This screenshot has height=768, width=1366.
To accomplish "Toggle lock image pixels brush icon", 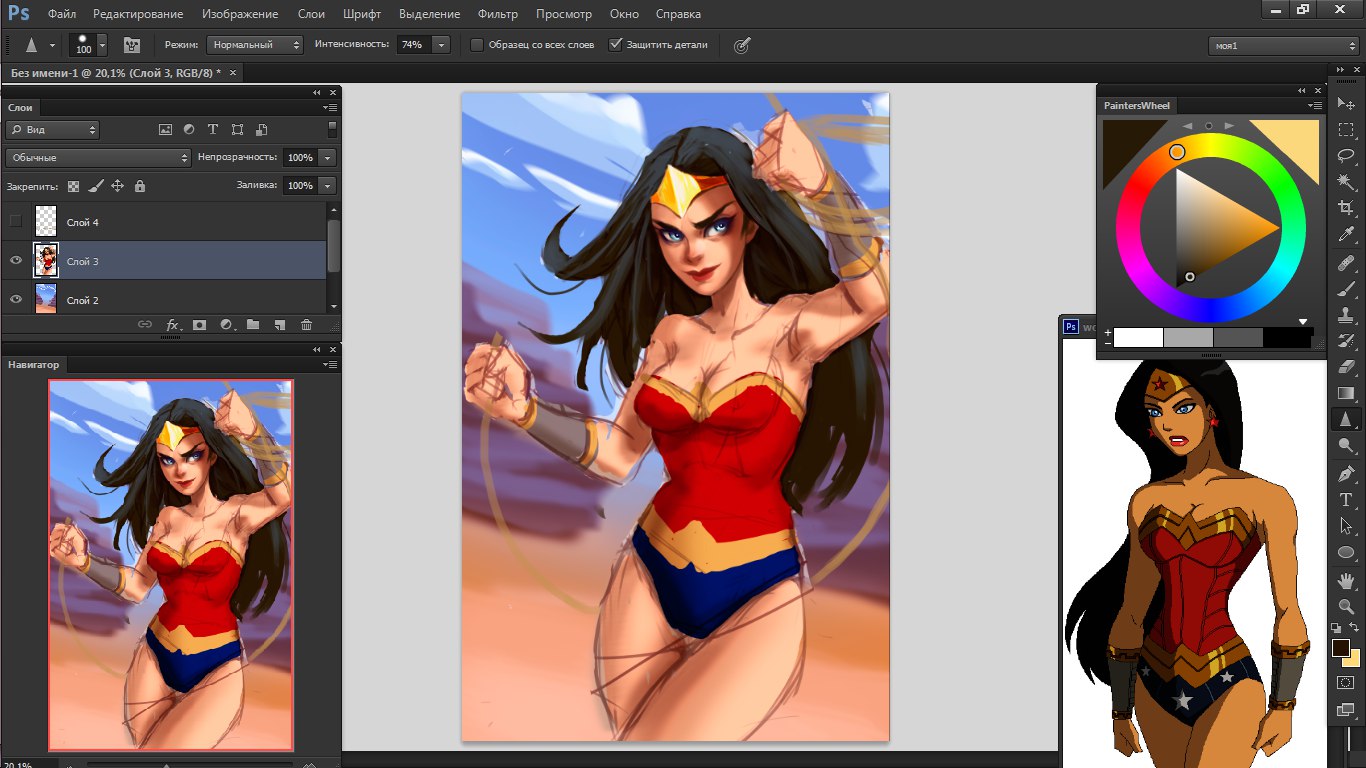I will click(x=95, y=186).
